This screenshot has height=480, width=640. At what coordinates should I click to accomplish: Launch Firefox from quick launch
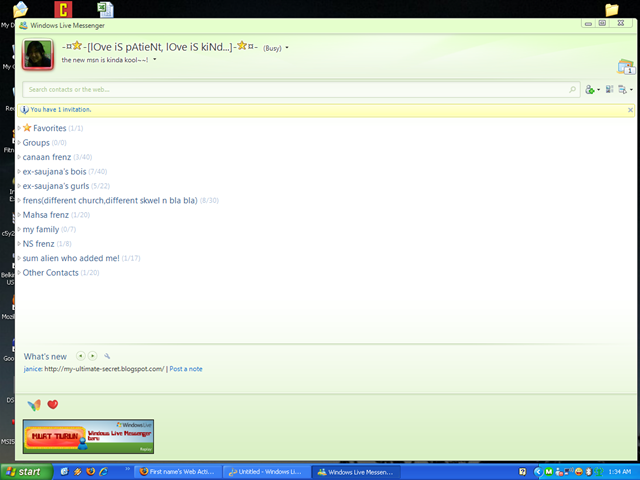[91, 471]
